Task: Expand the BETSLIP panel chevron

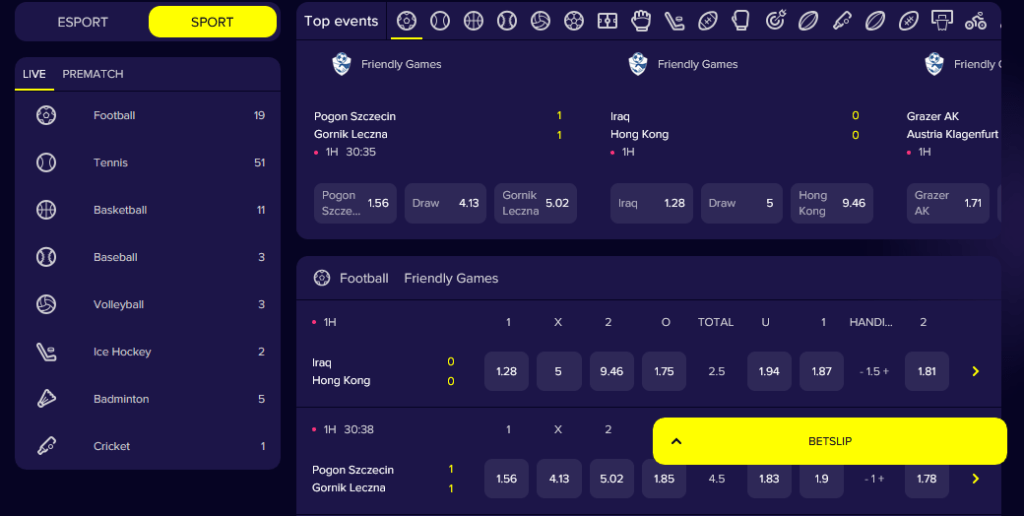Action: (x=677, y=442)
